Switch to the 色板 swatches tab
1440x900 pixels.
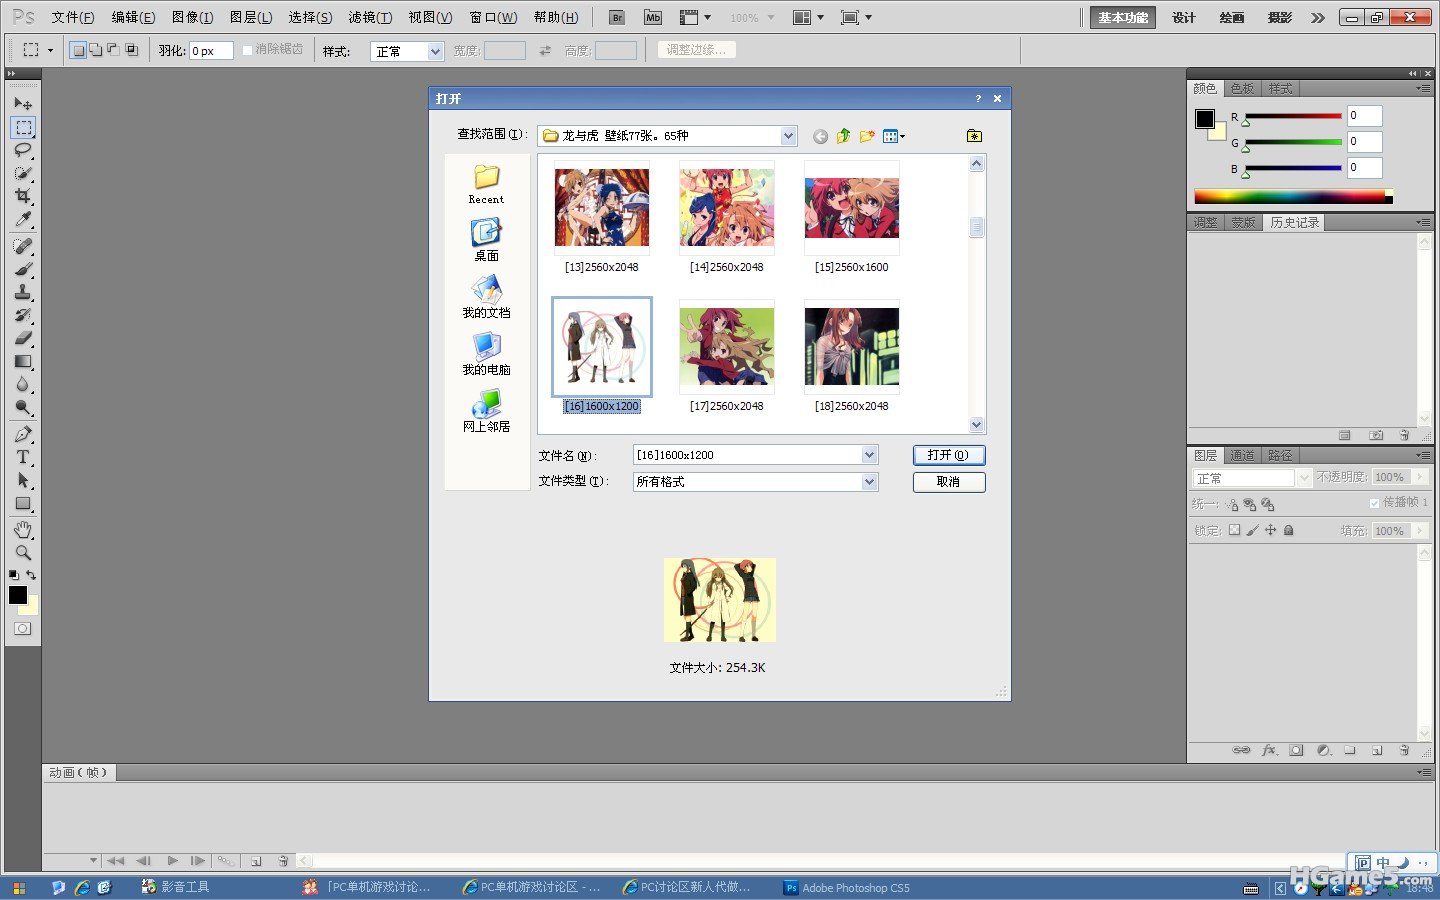1242,89
